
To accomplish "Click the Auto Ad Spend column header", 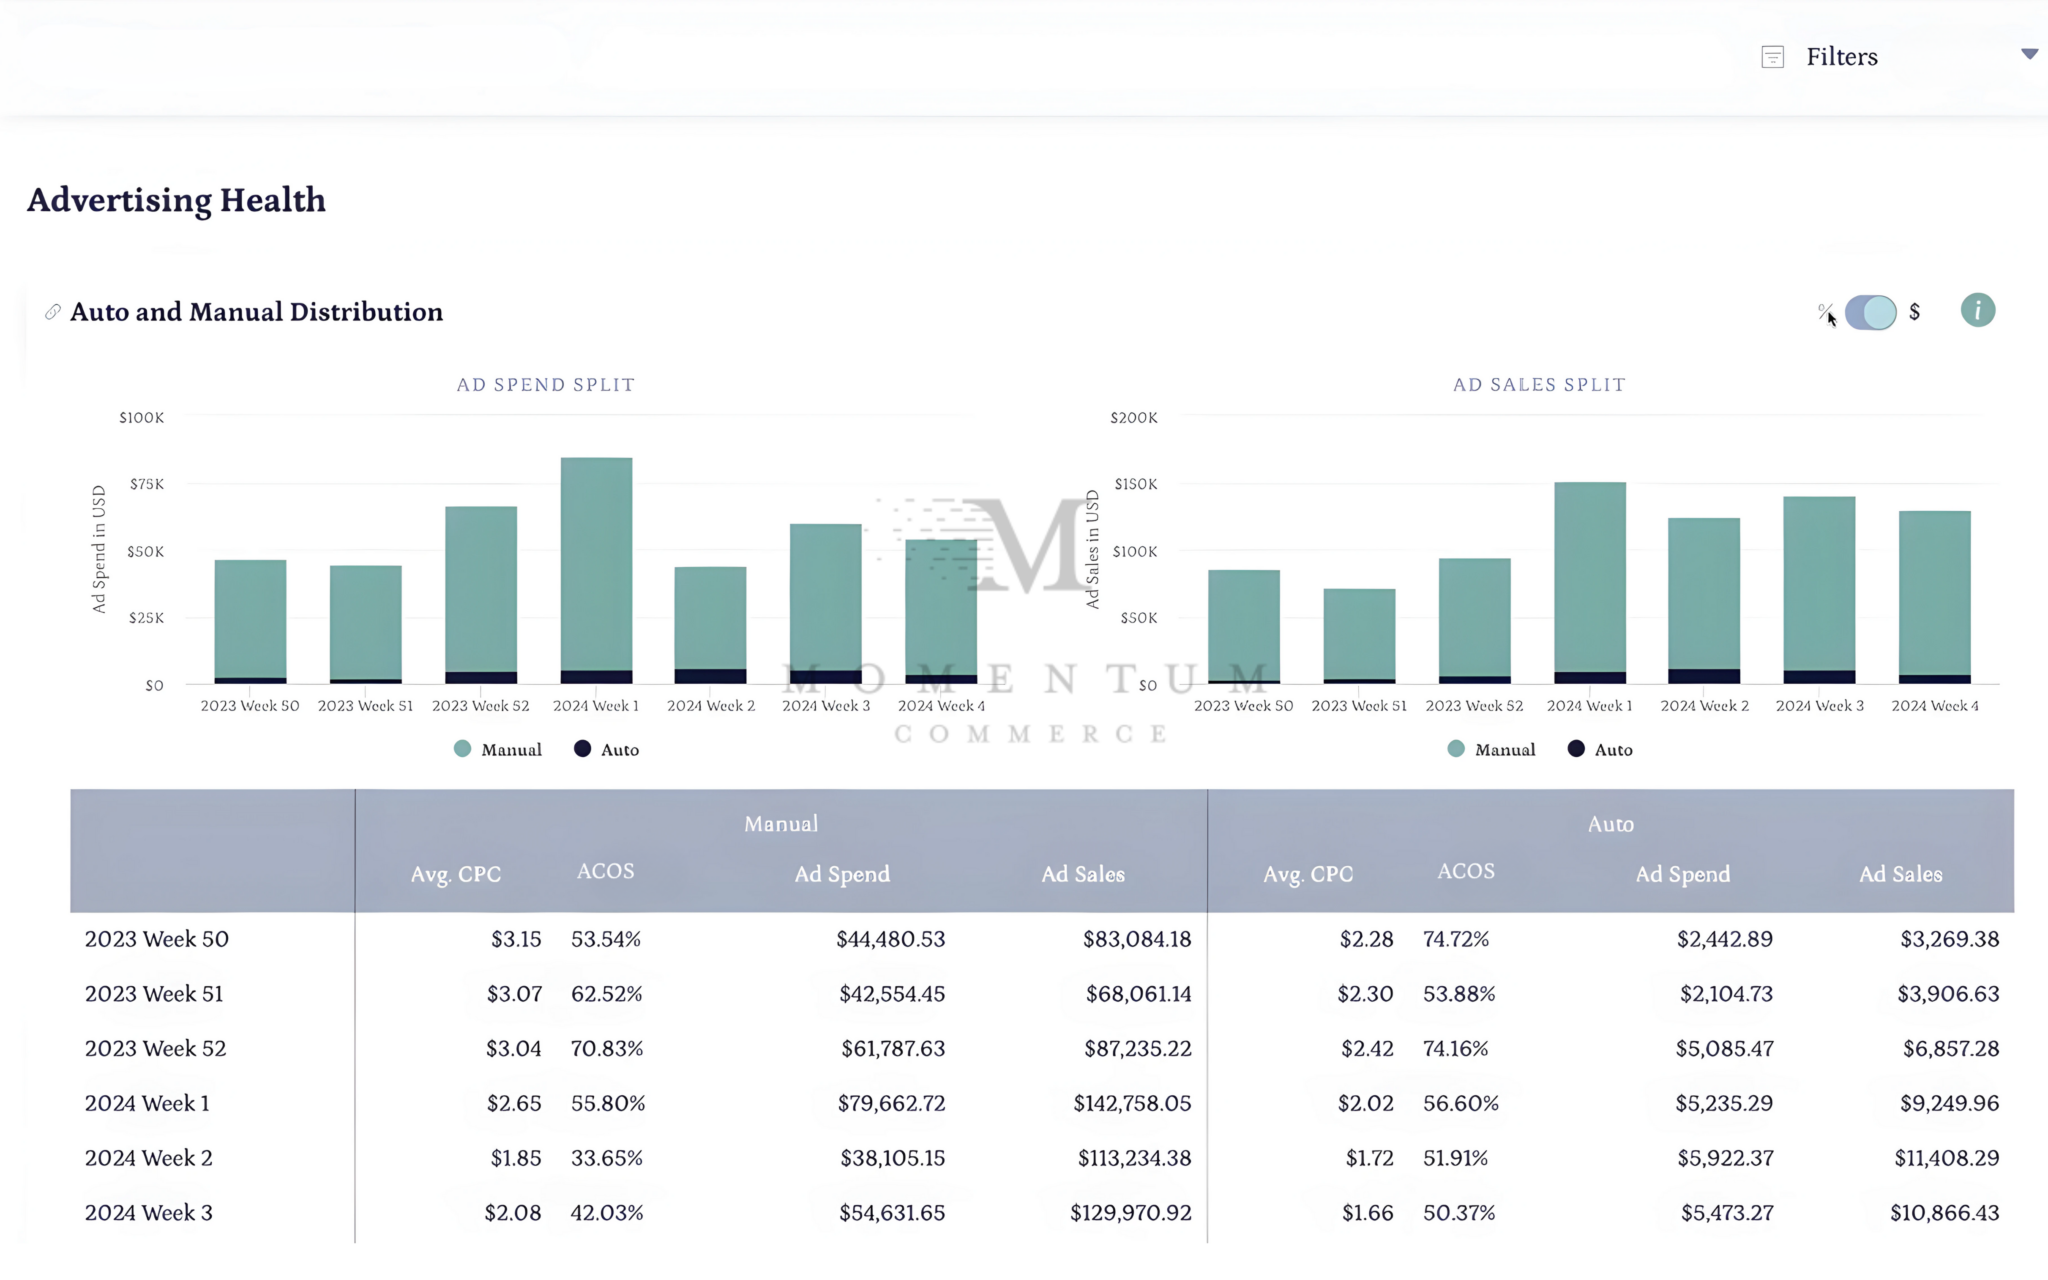I will coord(1682,874).
